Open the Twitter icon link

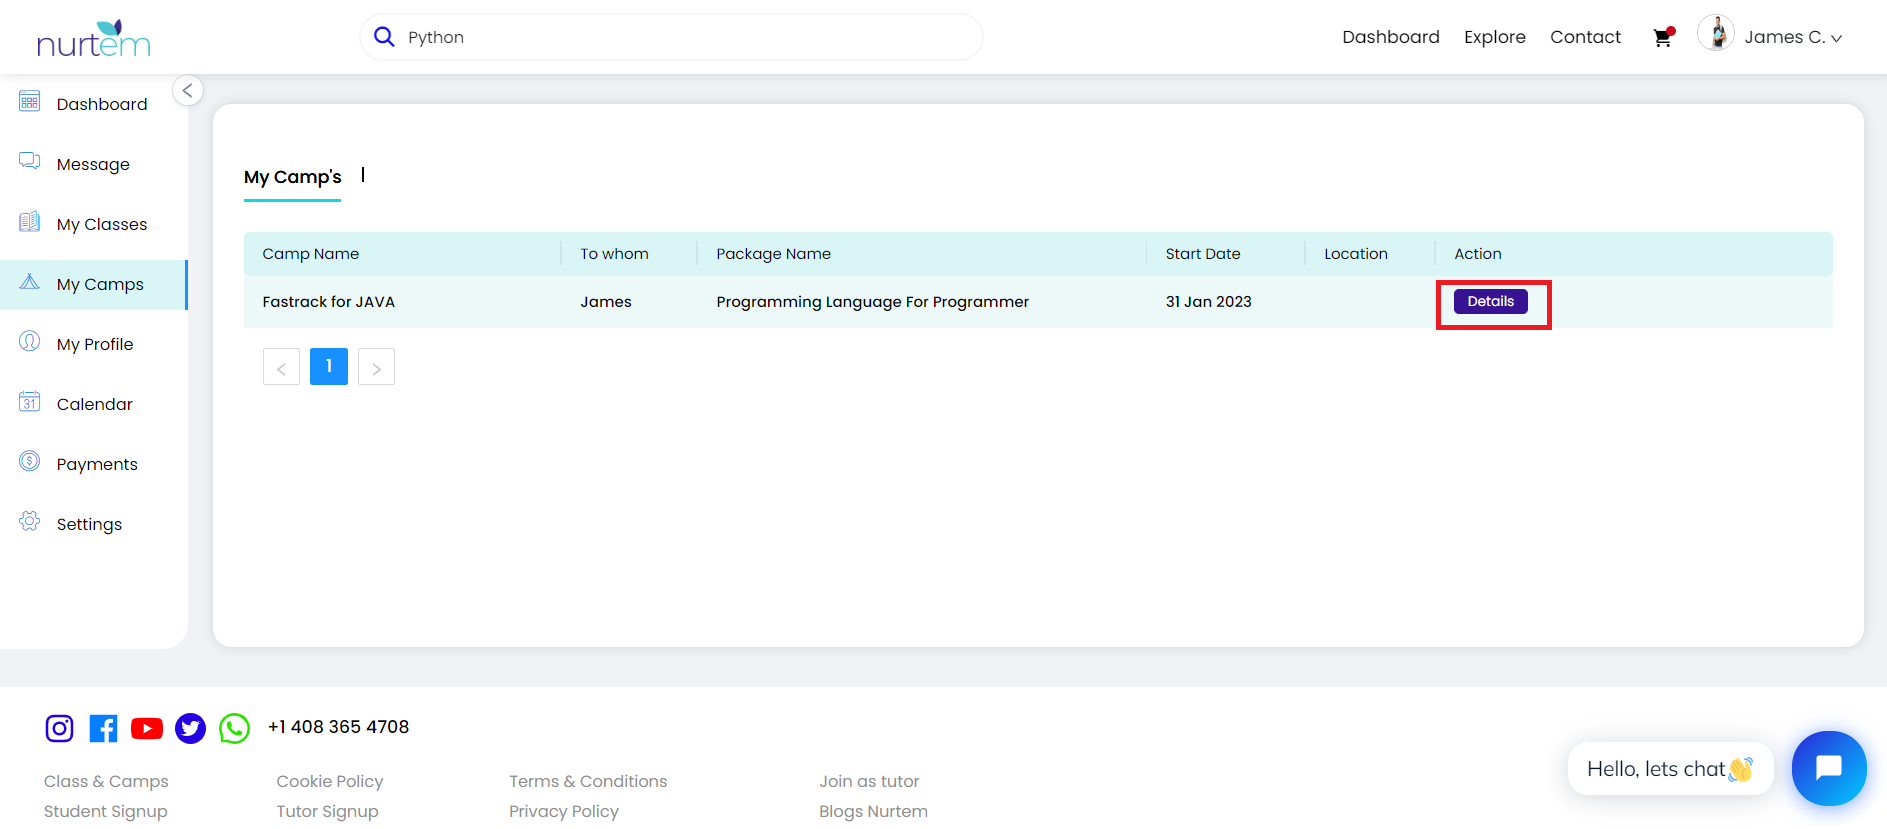pyautogui.click(x=190, y=728)
